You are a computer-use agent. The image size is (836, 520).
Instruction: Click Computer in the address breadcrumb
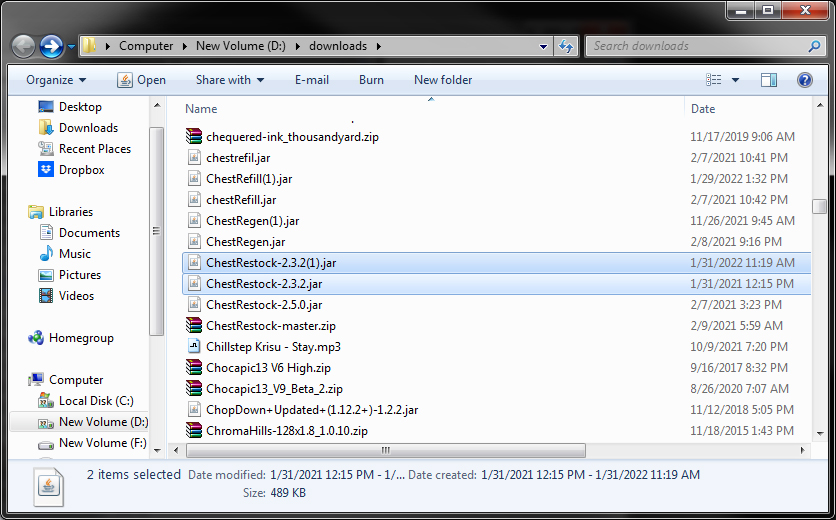click(146, 46)
